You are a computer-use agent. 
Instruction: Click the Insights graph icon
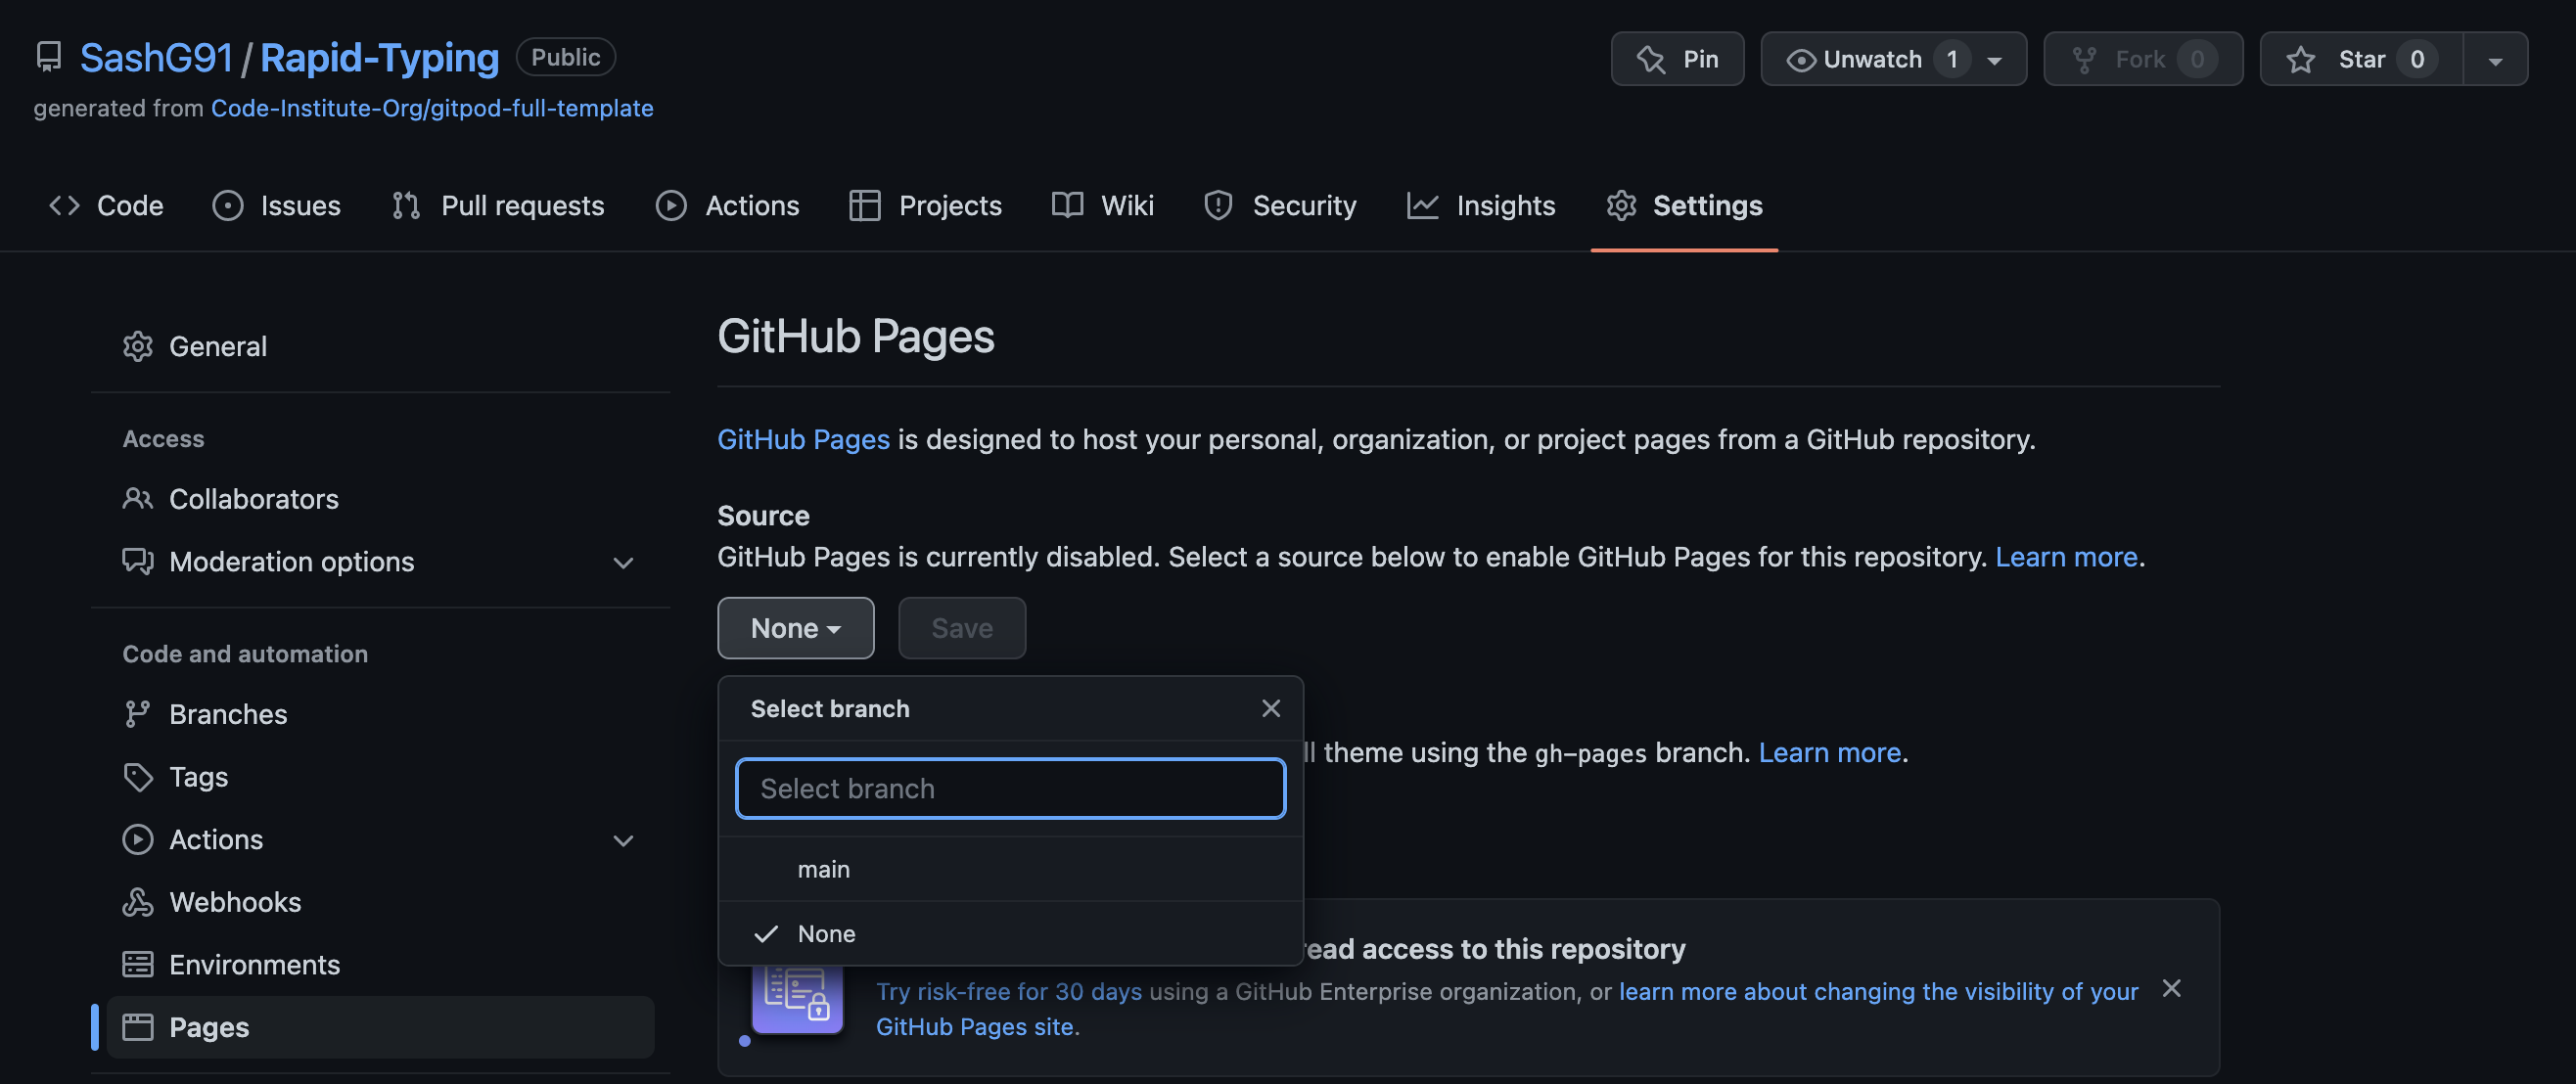1424,205
